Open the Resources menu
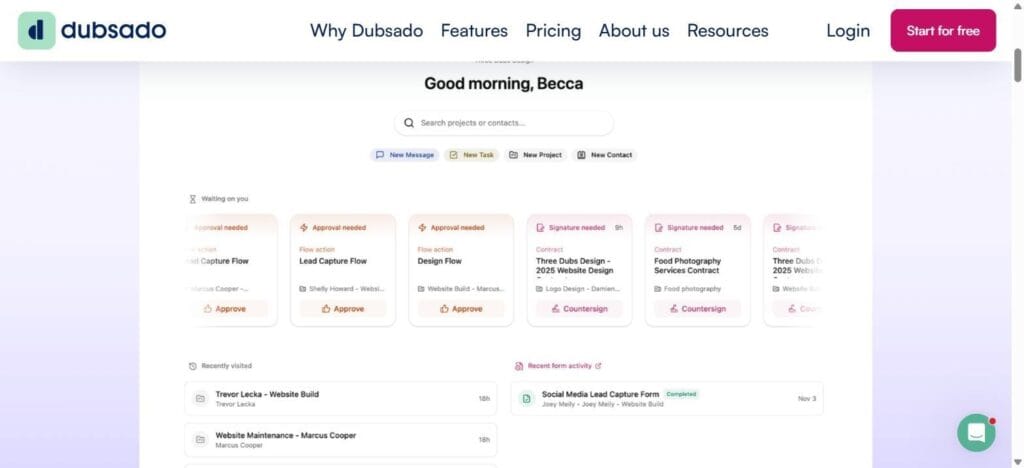The width and height of the screenshot is (1024, 468). pyautogui.click(x=728, y=31)
